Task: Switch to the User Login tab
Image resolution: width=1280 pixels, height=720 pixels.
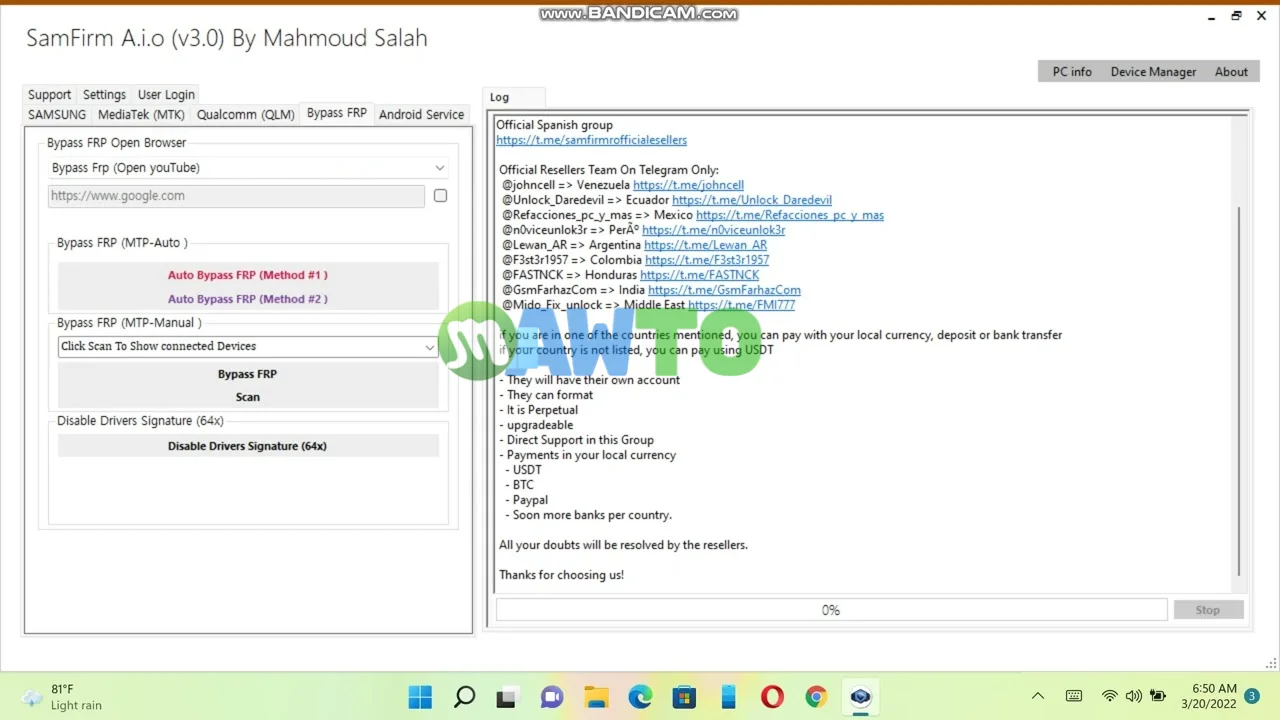Action: point(166,95)
